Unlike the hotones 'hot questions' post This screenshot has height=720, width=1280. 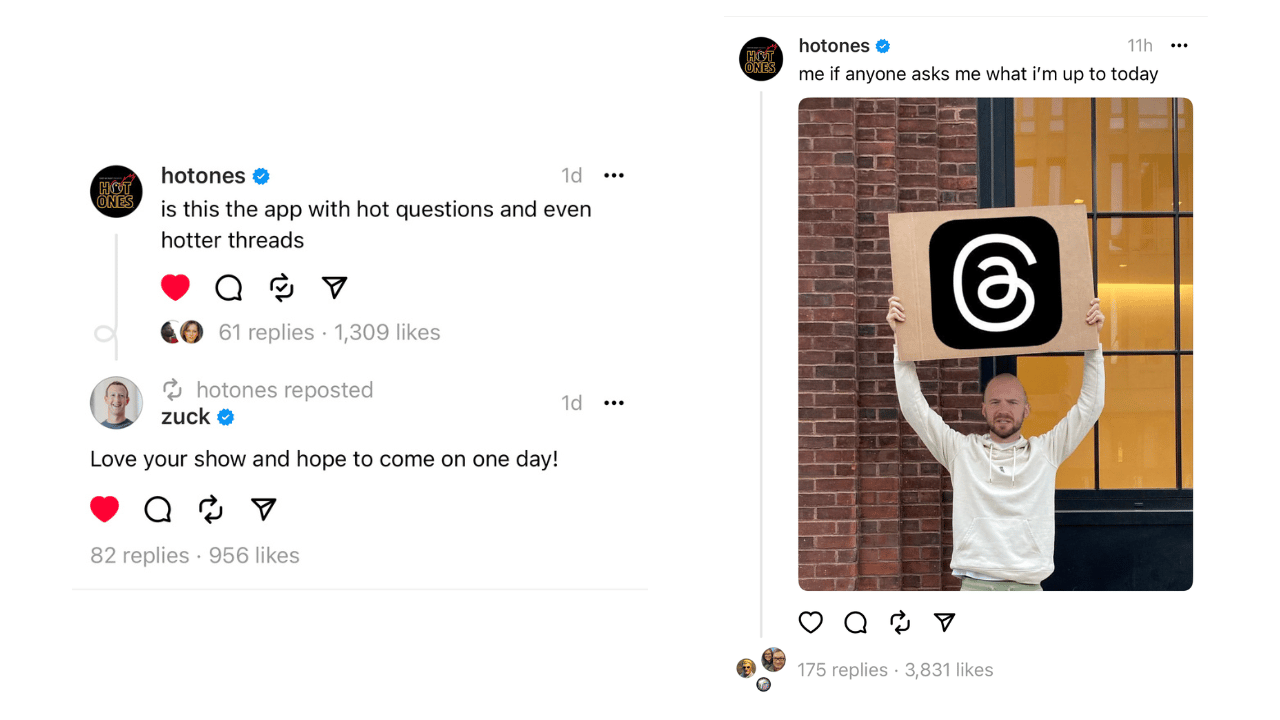tap(175, 288)
